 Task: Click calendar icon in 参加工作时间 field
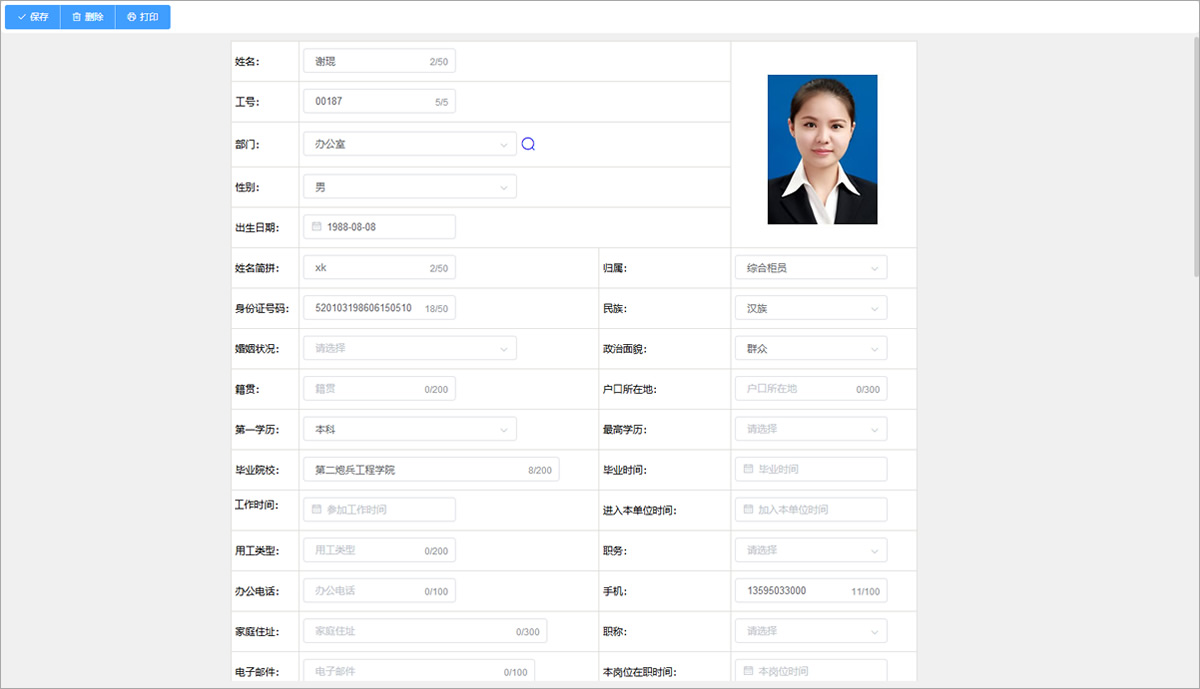click(317, 509)
